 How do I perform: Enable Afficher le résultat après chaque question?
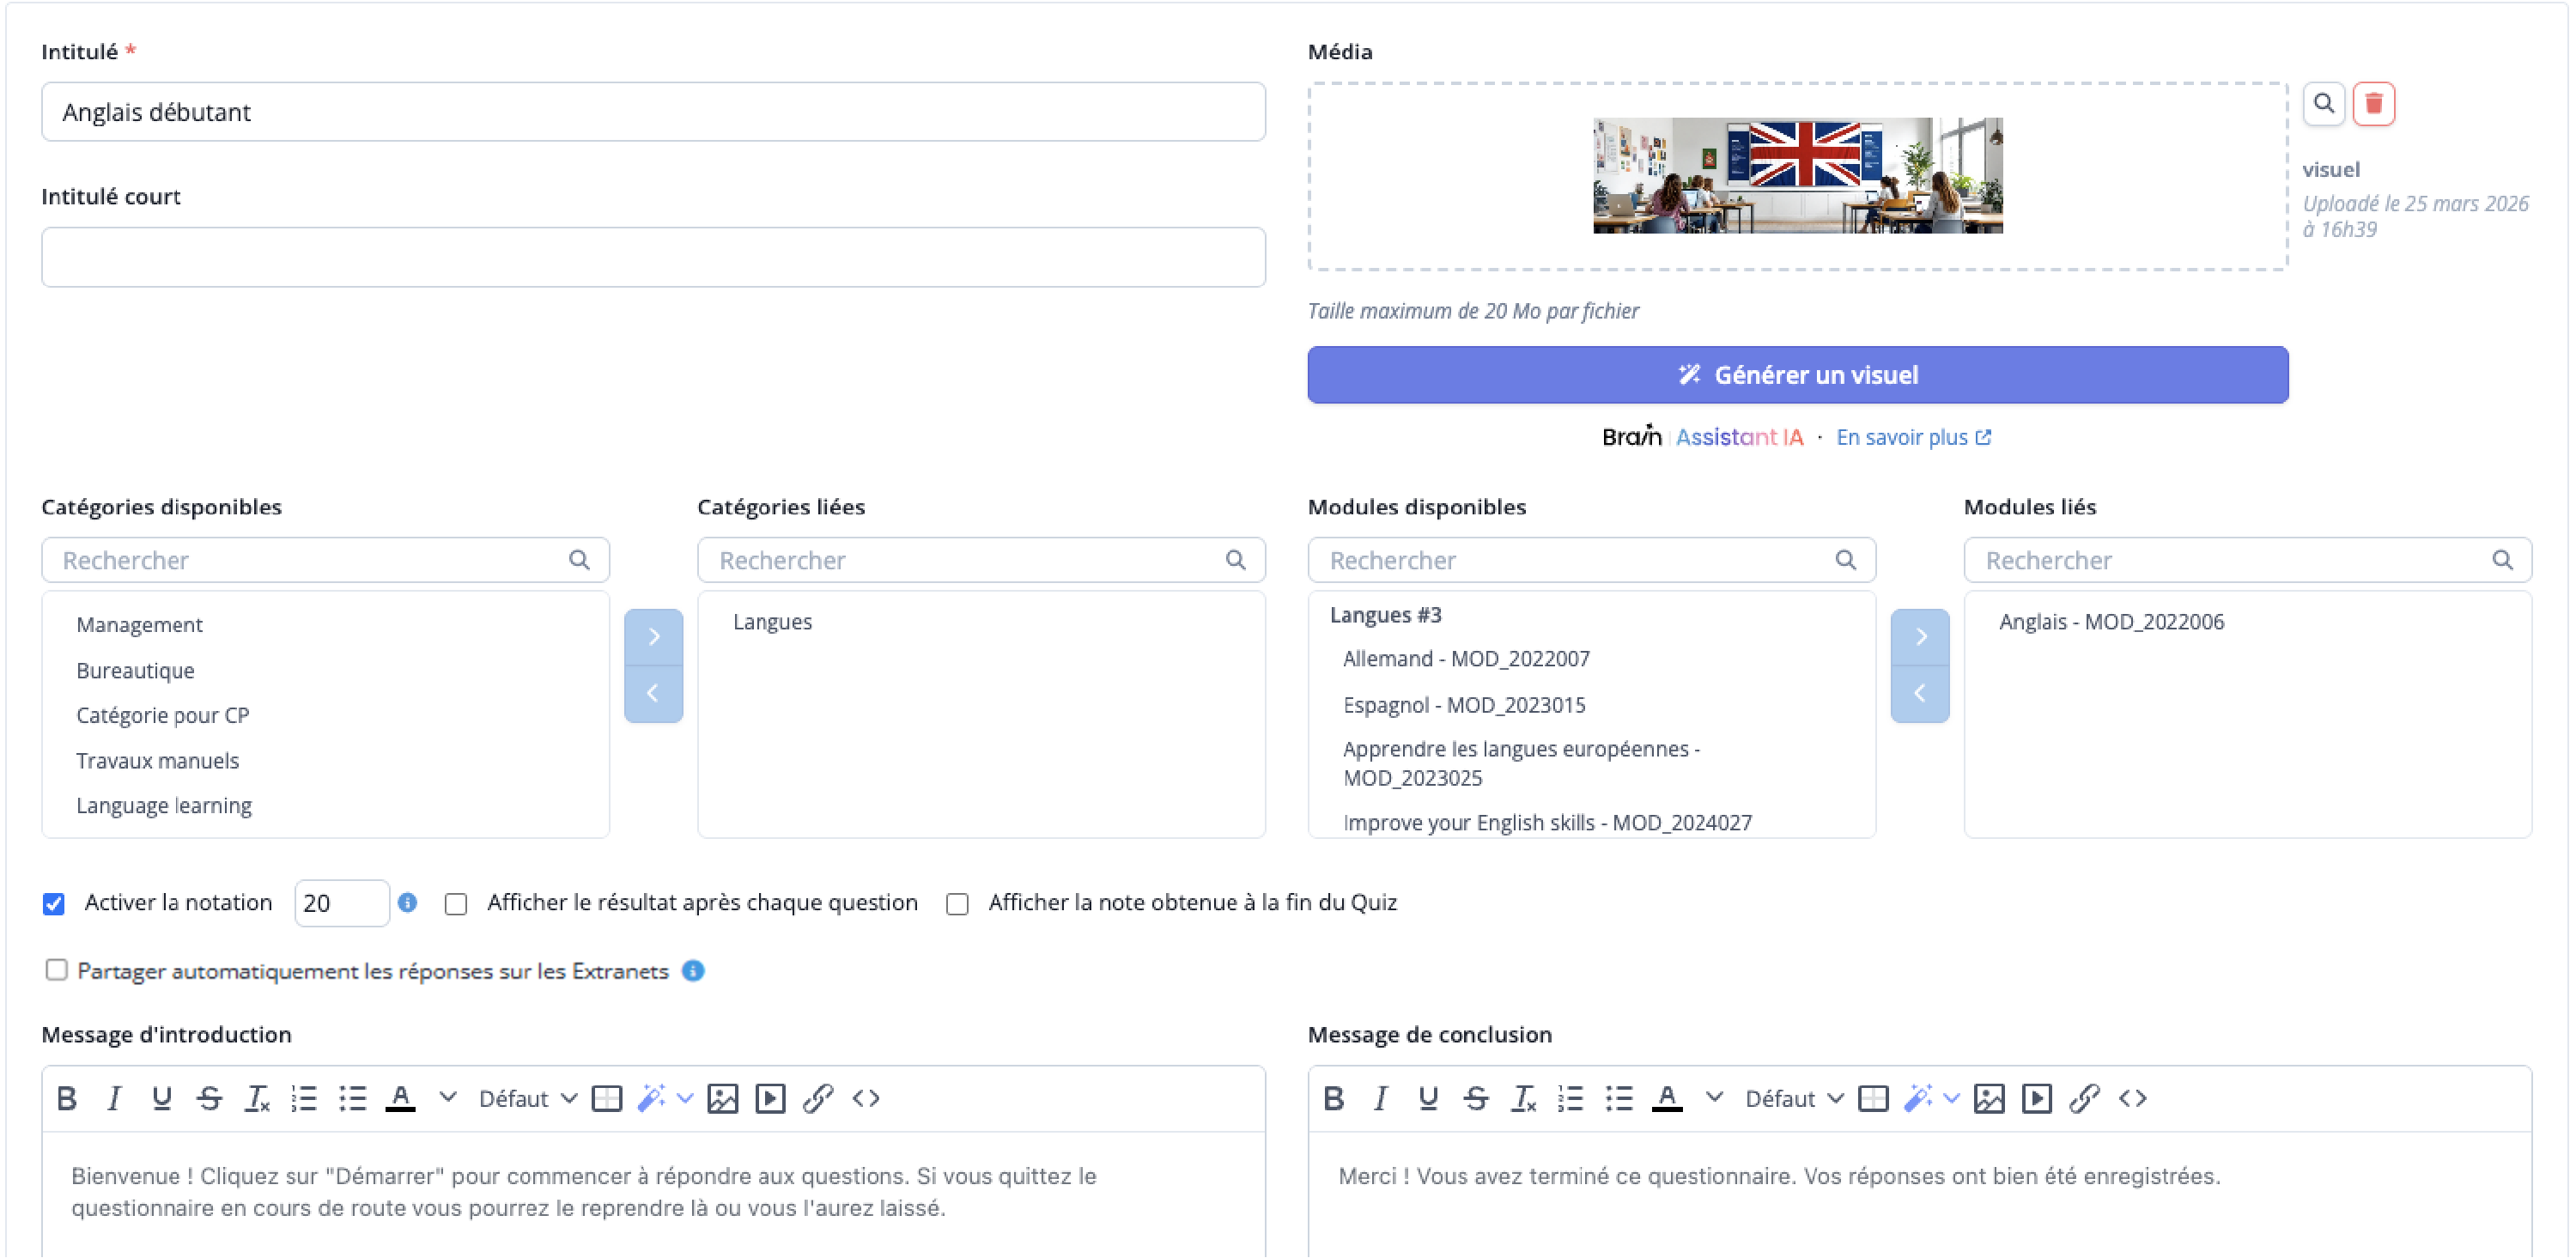pyautogui.click(x=456, y=904)
